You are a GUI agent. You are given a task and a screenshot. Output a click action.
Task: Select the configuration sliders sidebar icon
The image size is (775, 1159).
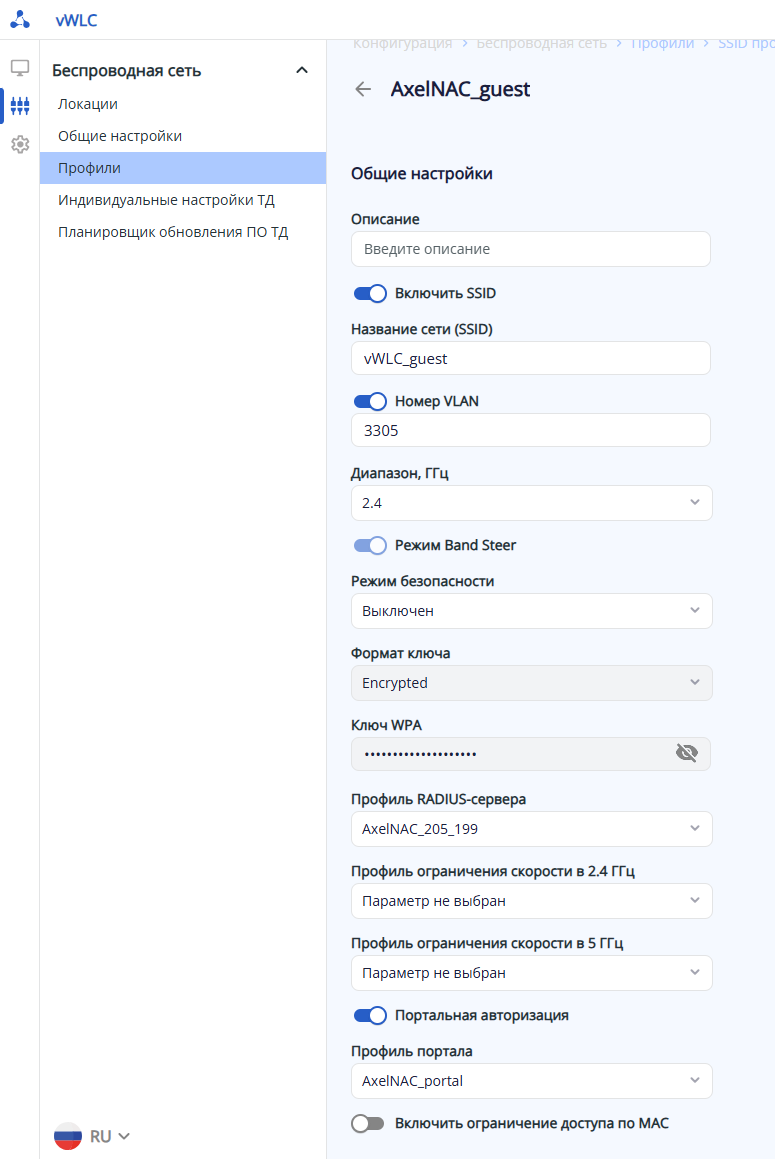pos(20,106)
